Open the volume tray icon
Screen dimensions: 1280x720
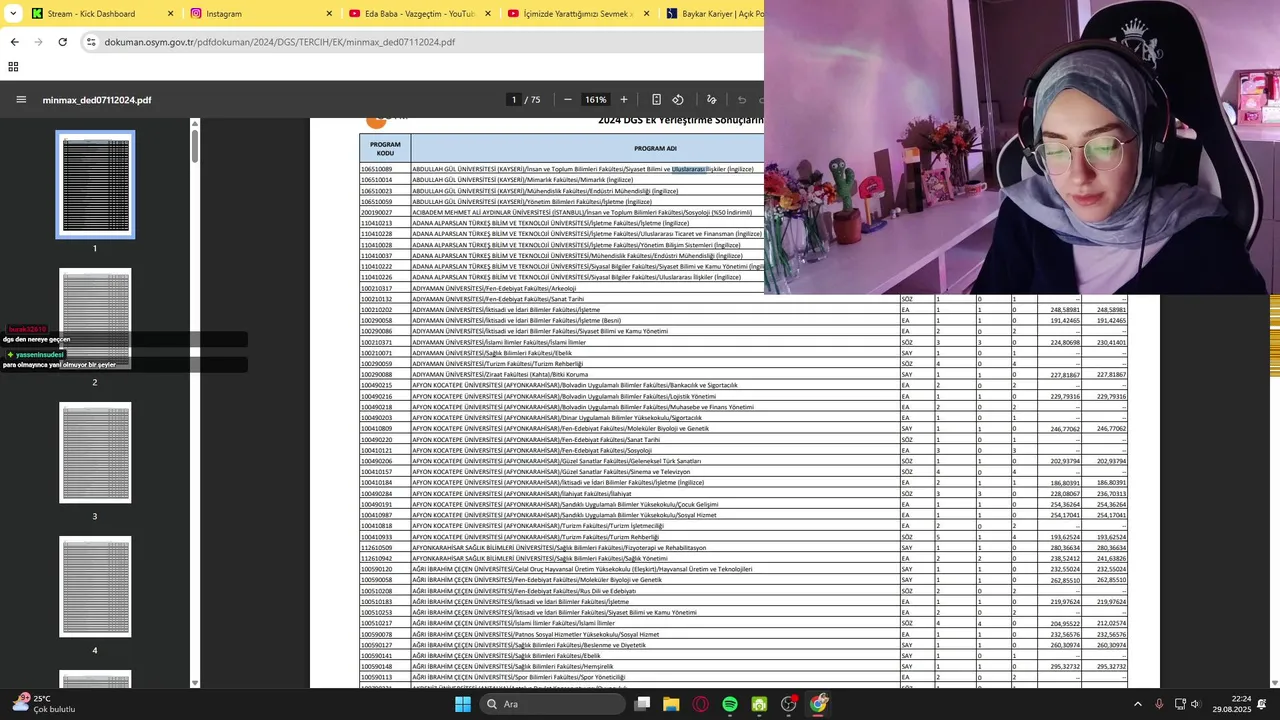(1196, 704)
